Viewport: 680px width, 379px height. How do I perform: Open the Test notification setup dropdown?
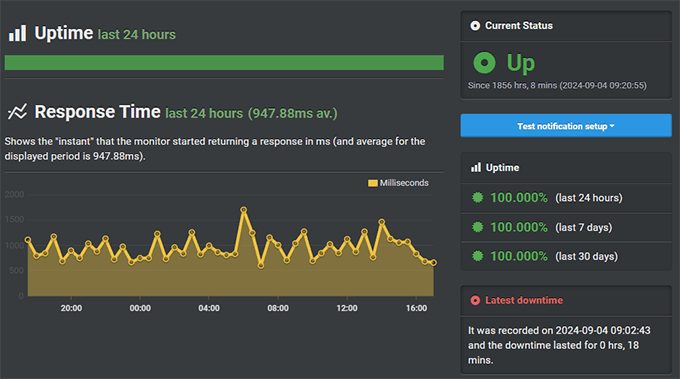click(x=566, y=126)
